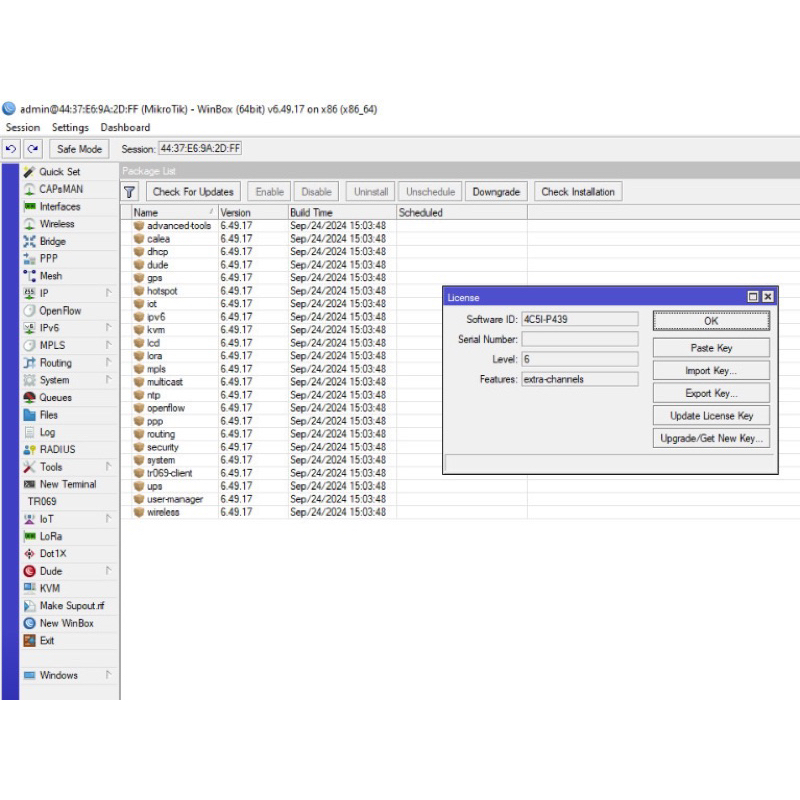Click the redo arrow icon in toolbar
Viewport: 800px width, 800px height.
tap(33, 149)
